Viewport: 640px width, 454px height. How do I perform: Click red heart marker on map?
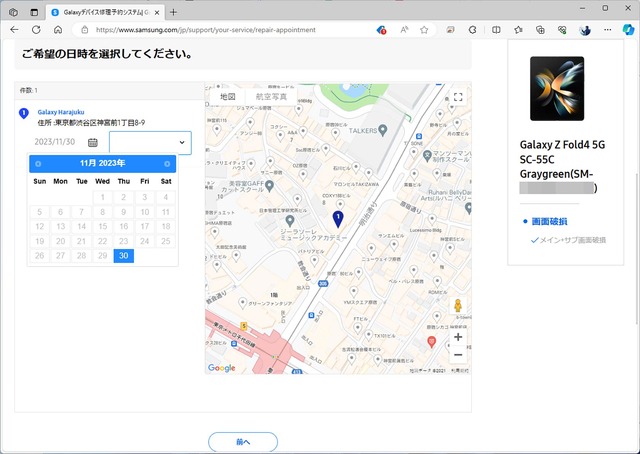click(x=431, y=342)
